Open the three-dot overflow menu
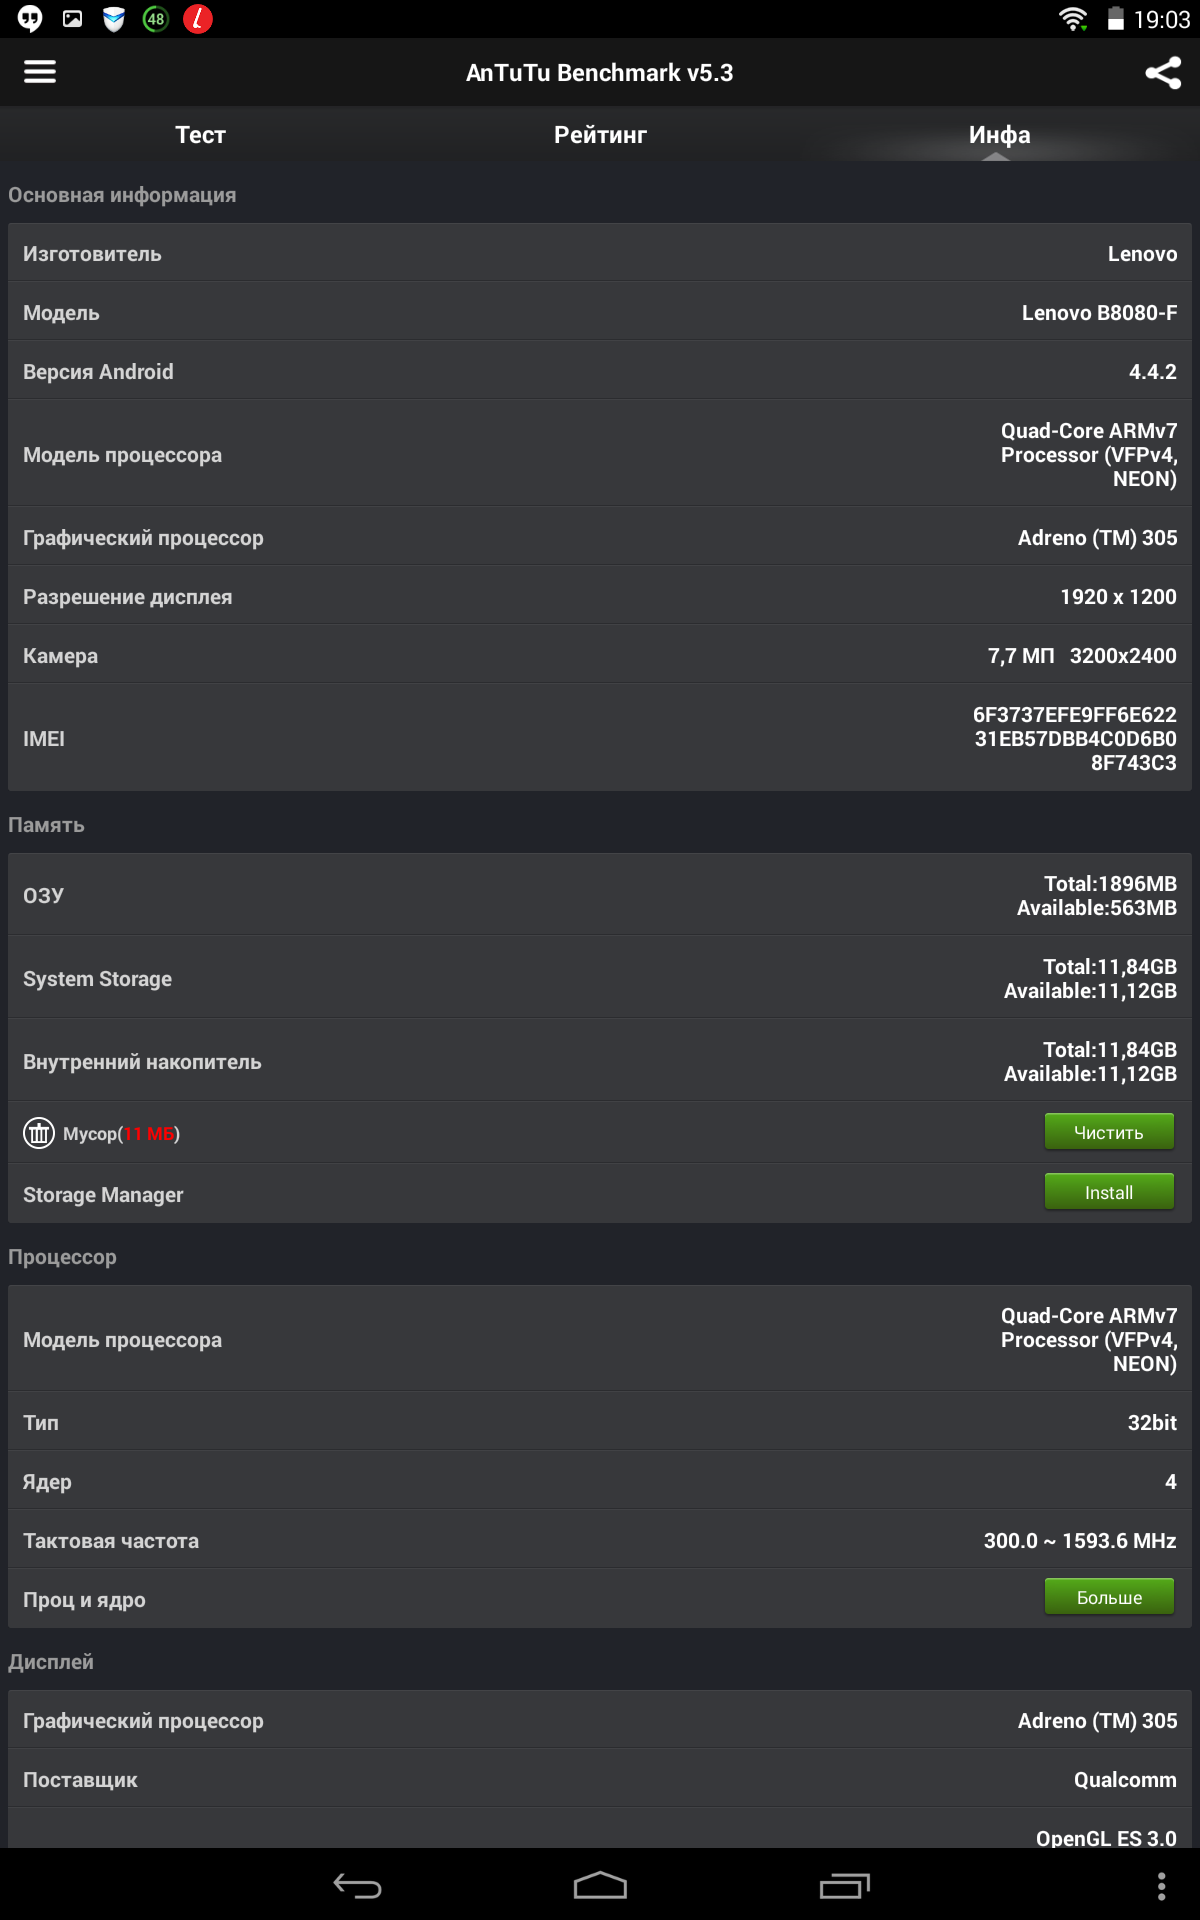 coord(1161,1886)
